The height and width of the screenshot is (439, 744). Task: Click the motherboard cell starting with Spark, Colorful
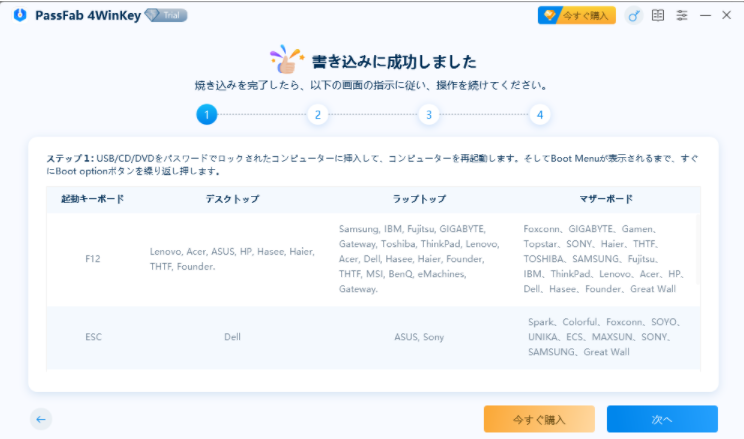605,337
